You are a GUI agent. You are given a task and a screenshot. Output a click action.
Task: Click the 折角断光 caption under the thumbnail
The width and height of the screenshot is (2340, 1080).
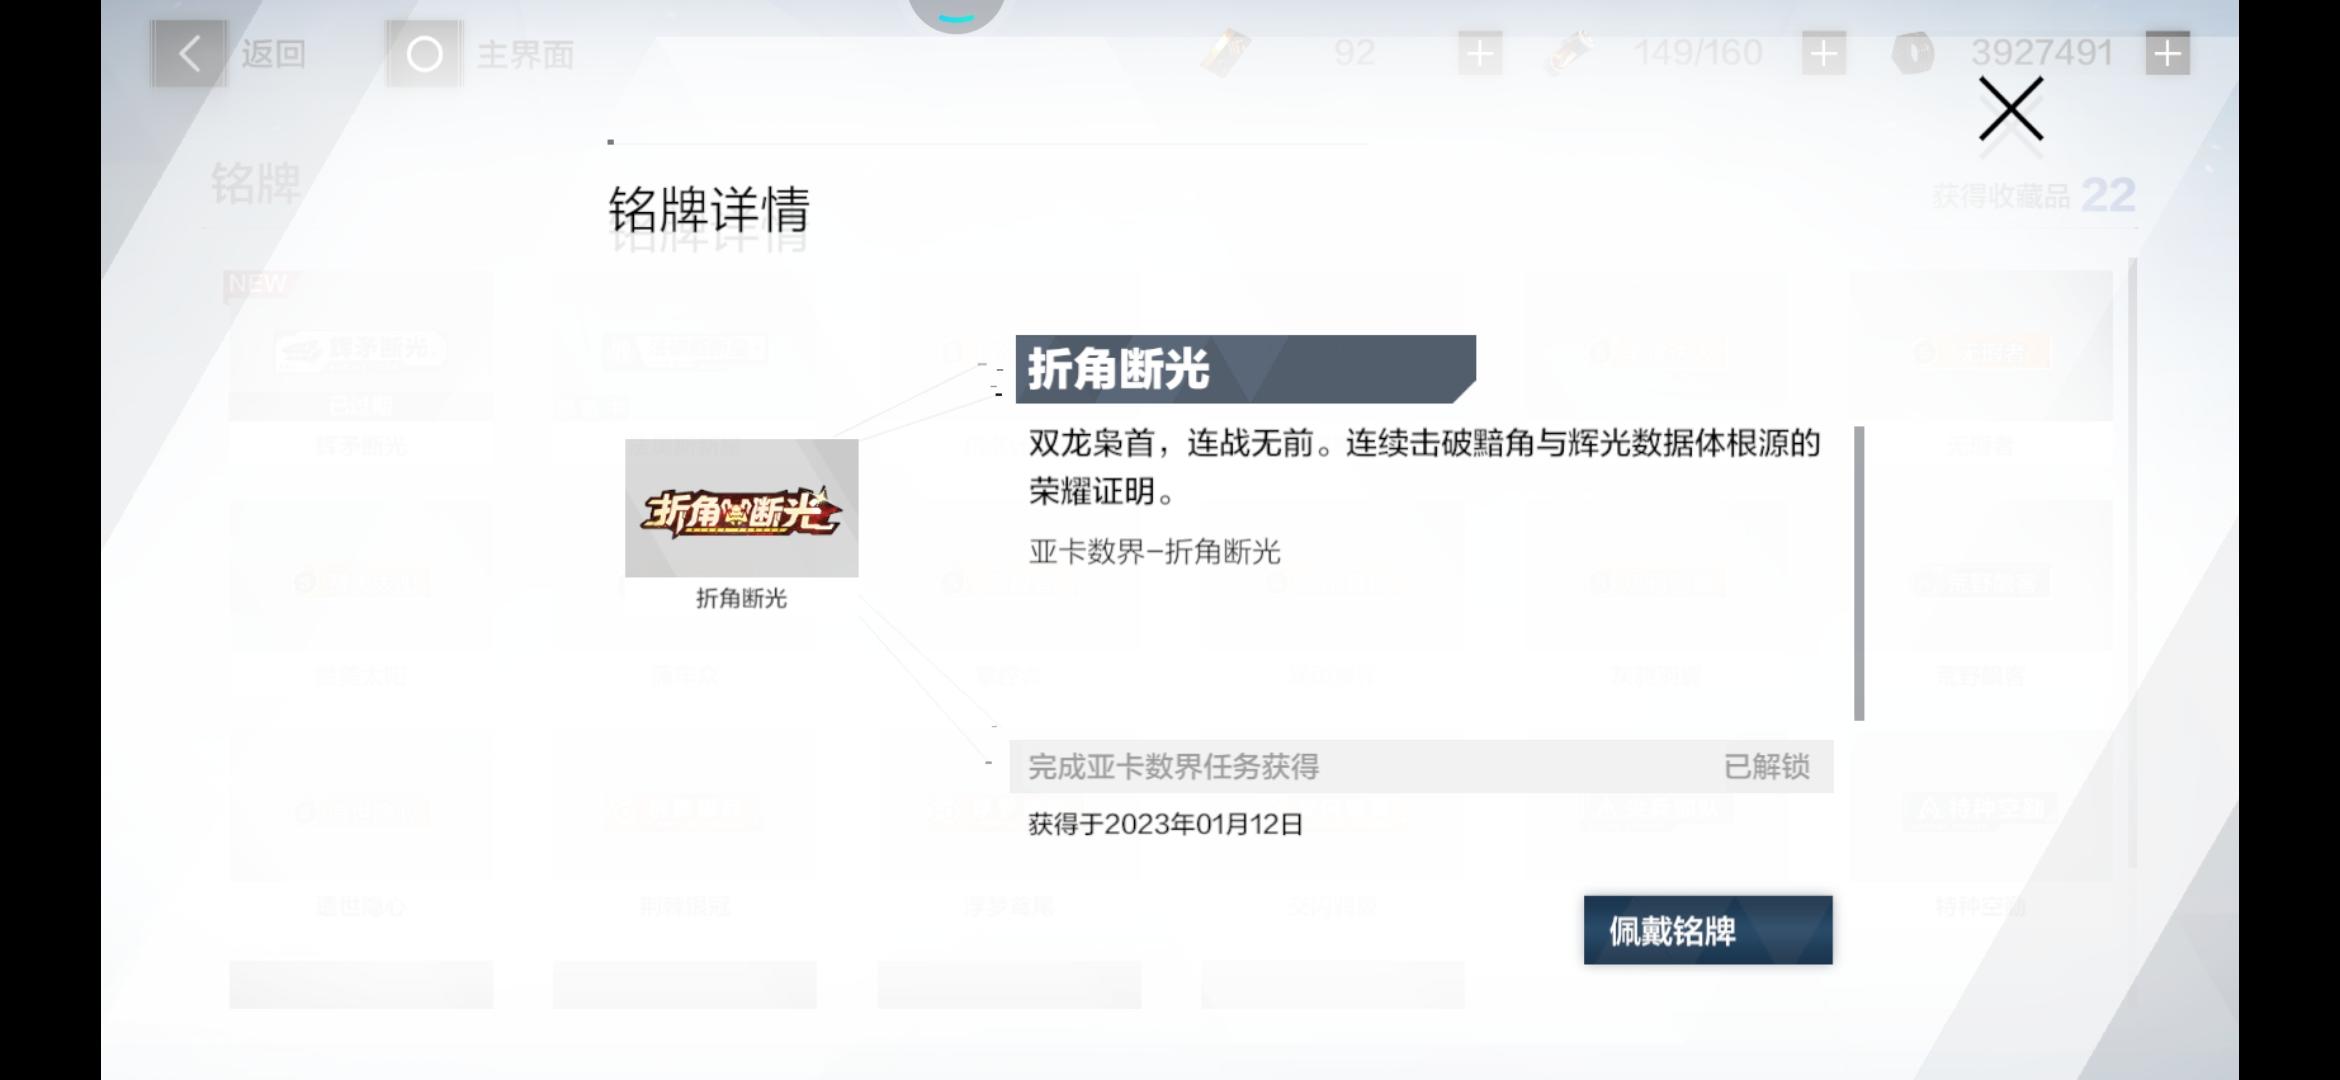coord(742,599)
